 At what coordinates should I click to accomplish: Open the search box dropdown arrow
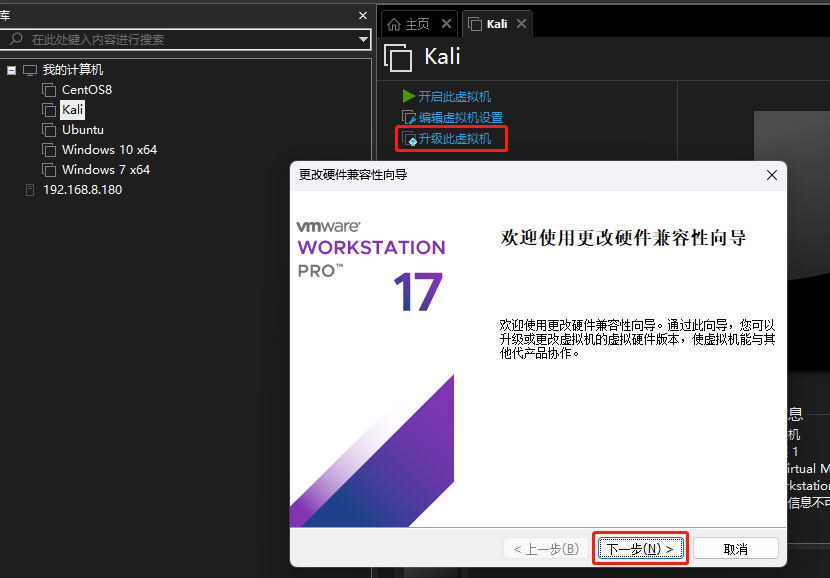point(363,39)
